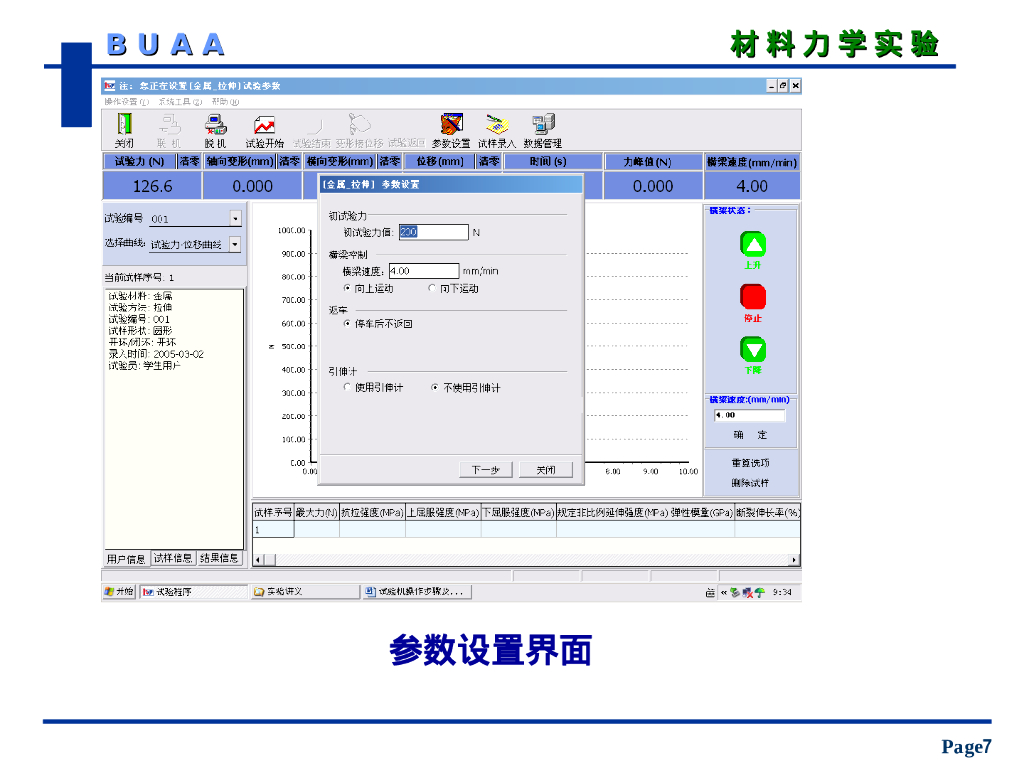Switch to the 结果信息 tab
Viewport: 1024px width, 768px height.
219,558
